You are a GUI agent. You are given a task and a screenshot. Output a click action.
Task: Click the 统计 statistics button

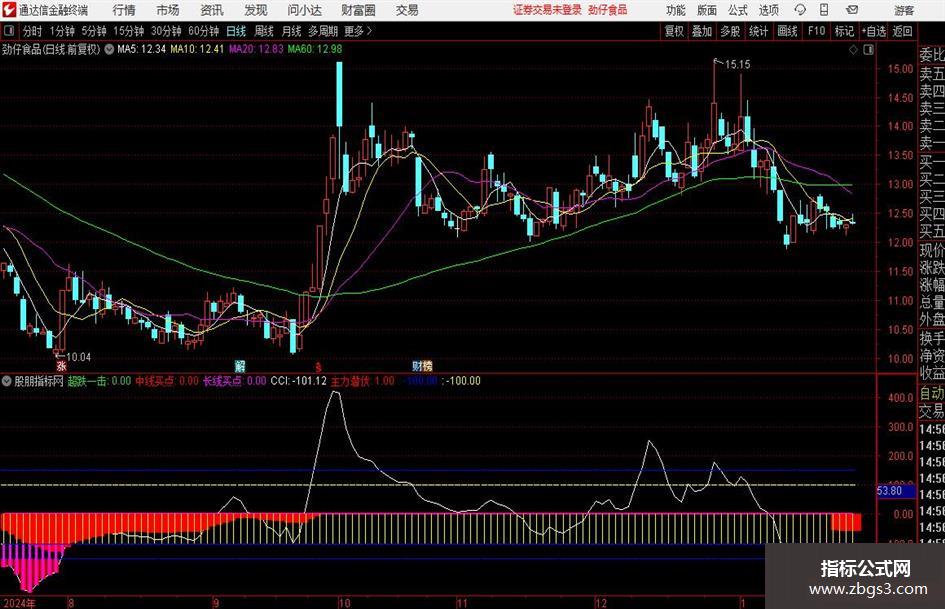point(758,31)
